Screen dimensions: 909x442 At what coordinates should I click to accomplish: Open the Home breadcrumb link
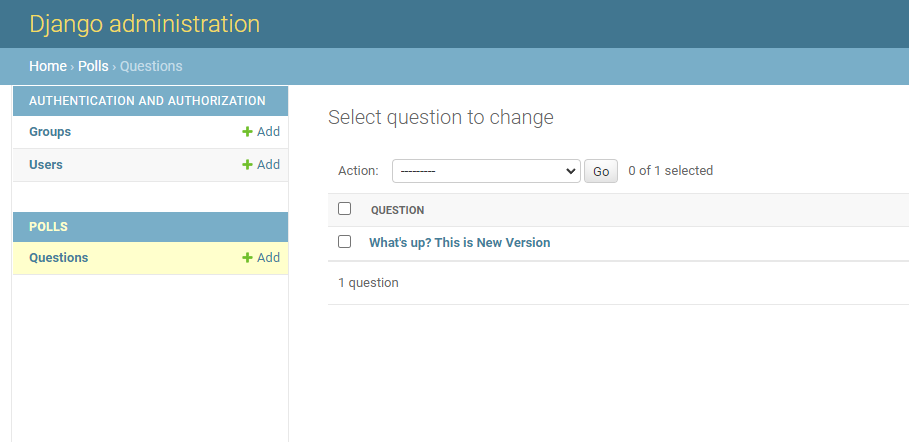click(48, 66)
